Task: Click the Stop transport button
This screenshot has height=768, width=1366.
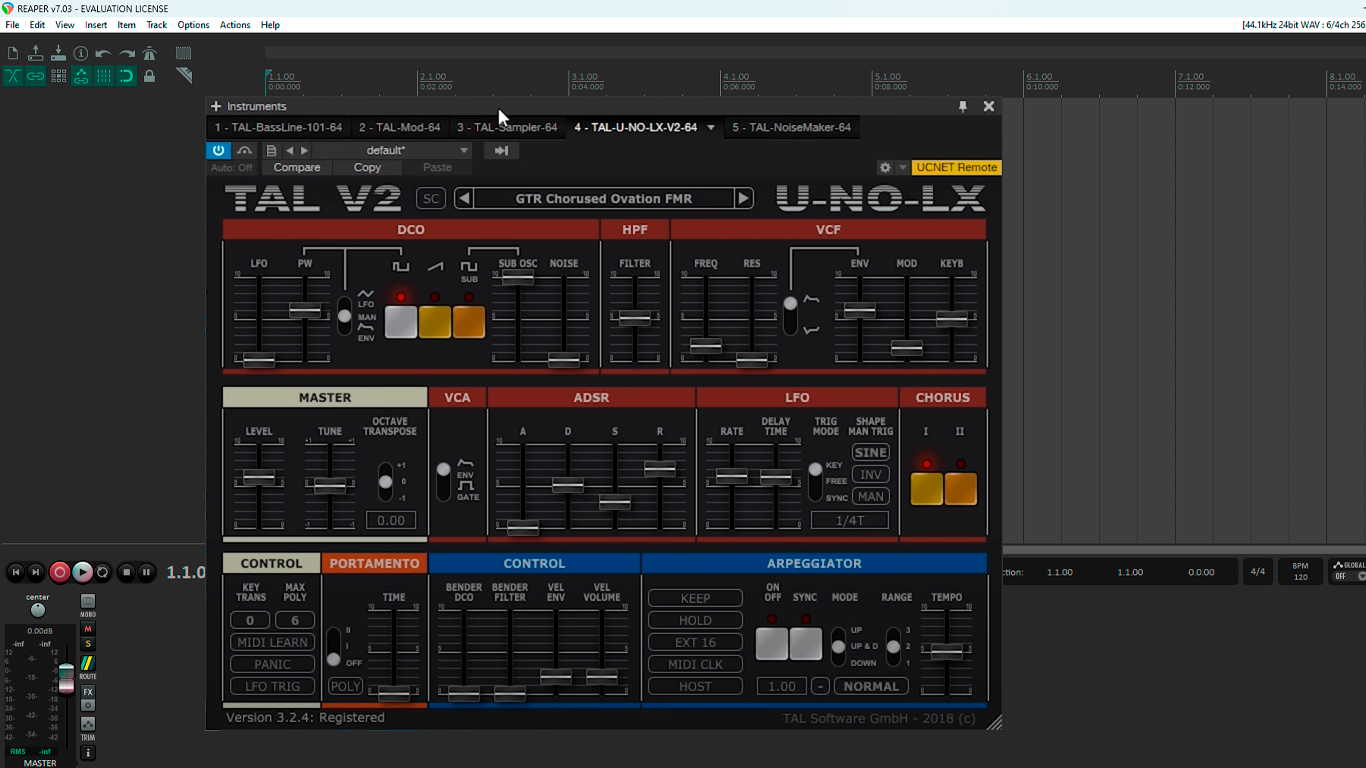Action: (126, 572)
